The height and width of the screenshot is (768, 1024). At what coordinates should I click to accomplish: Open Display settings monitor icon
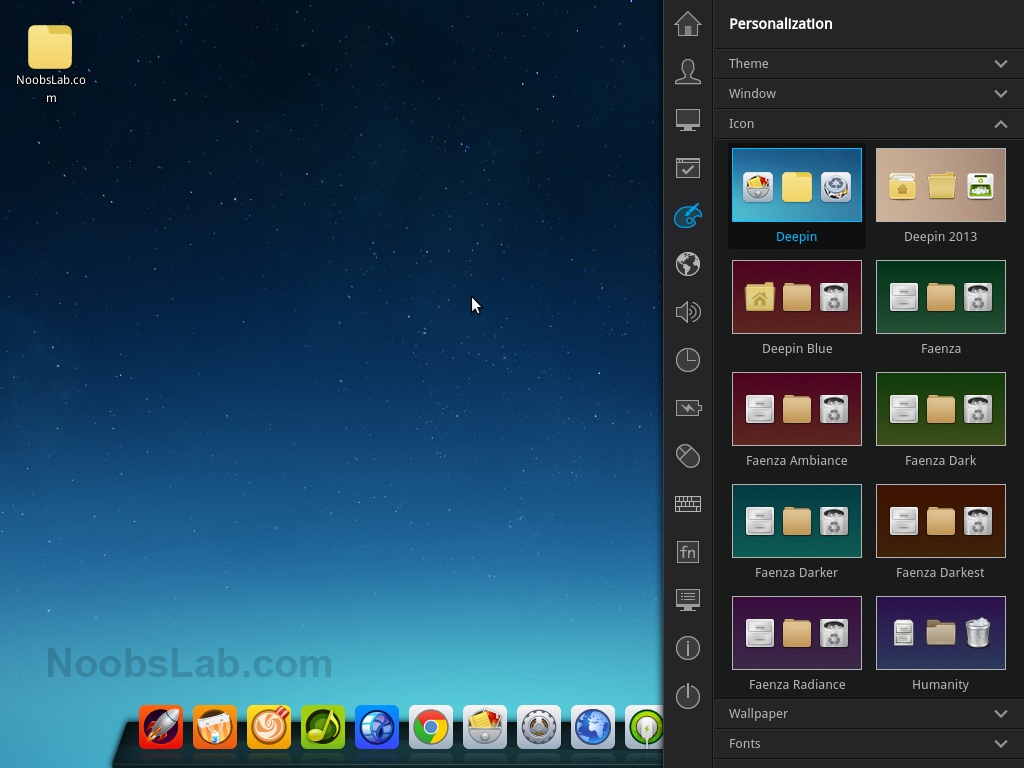coord(688,120)
